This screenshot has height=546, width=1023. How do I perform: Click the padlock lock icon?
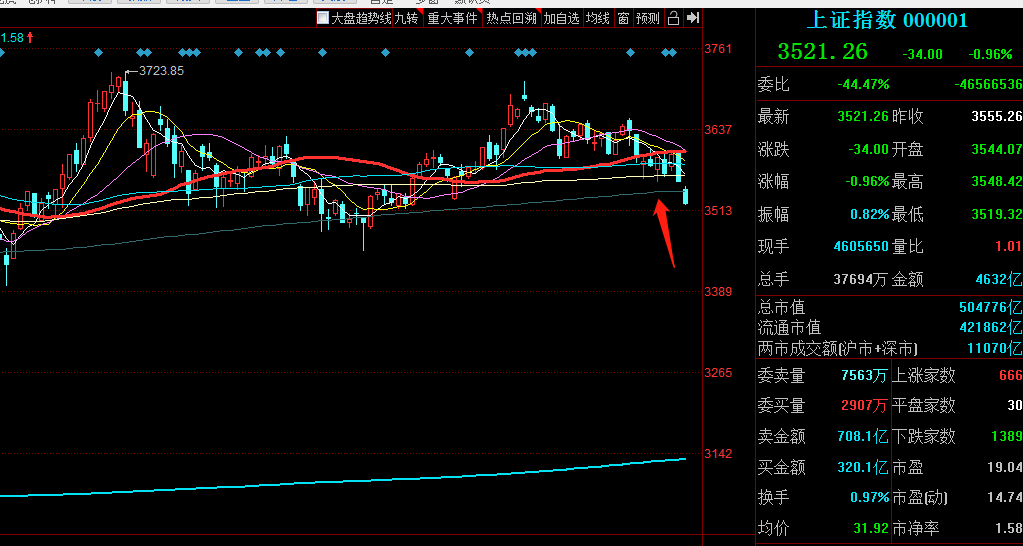pos(673,18)
